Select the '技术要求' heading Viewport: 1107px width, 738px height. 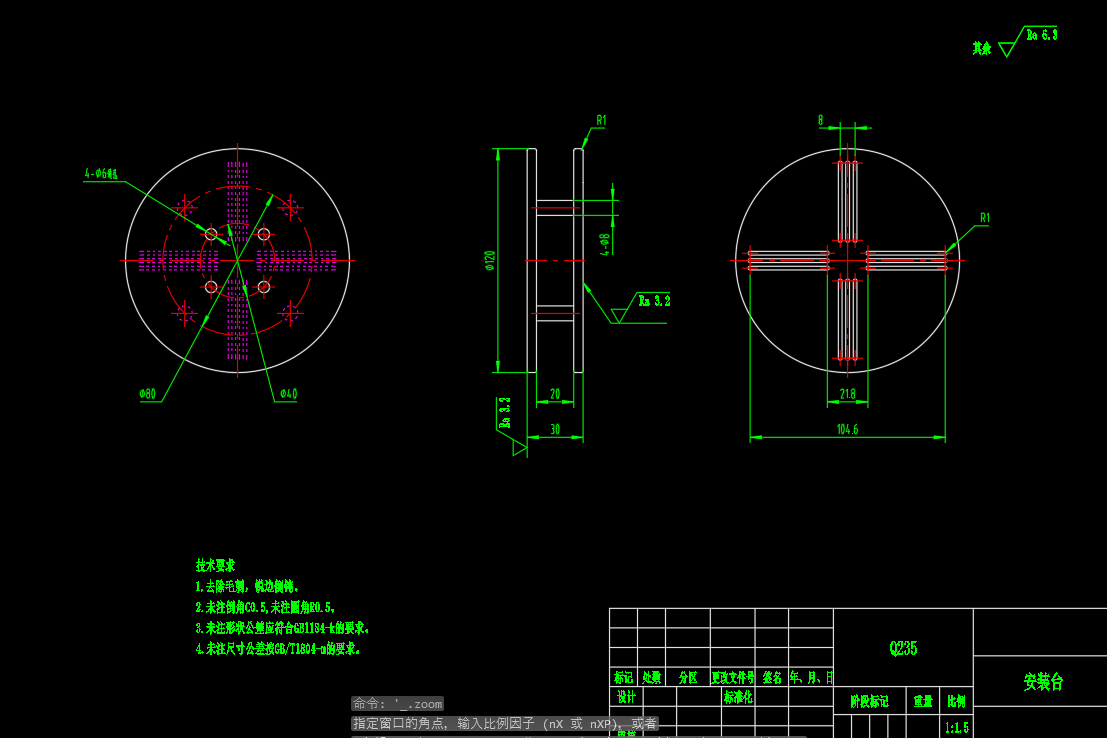(215, 566)
